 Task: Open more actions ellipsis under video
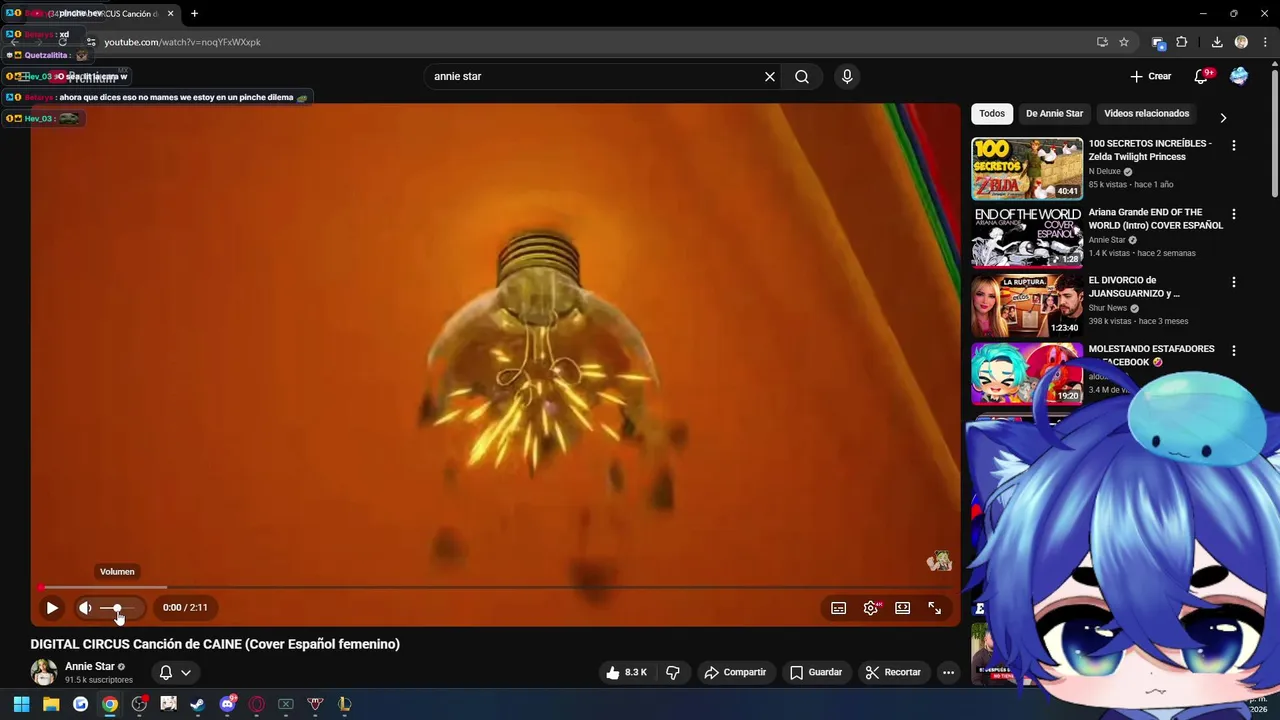(948, 672)
